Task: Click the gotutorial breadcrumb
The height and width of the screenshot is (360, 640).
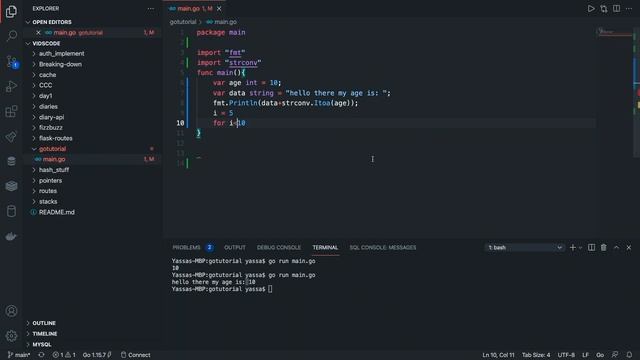Action: pyautogui.click(x=183, y=22)
